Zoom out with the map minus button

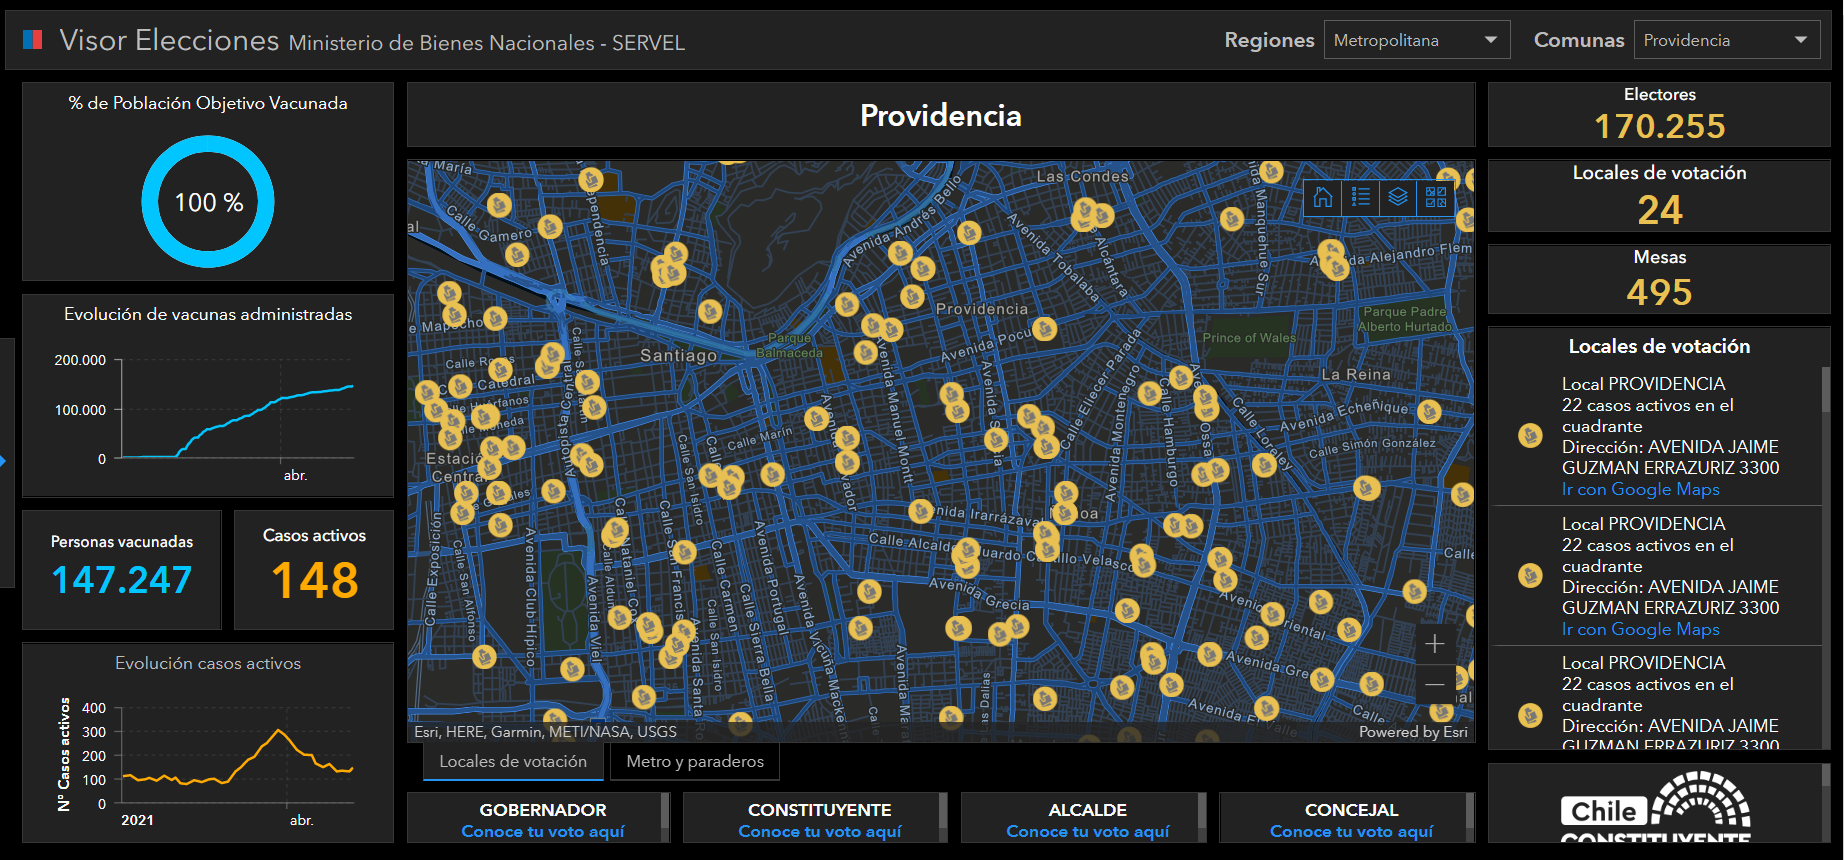pyautogui.click(x=1434, y=685)
